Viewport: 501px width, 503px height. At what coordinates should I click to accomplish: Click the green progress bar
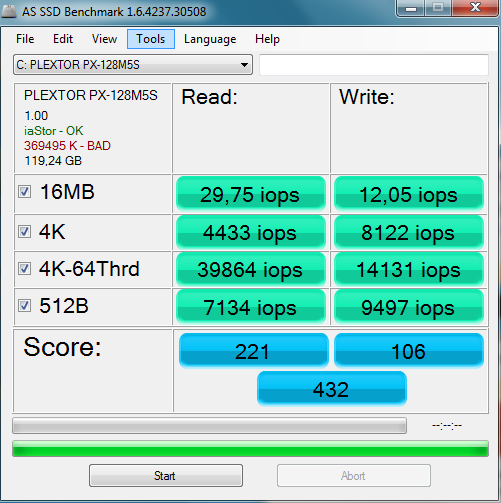coord(250,449)
